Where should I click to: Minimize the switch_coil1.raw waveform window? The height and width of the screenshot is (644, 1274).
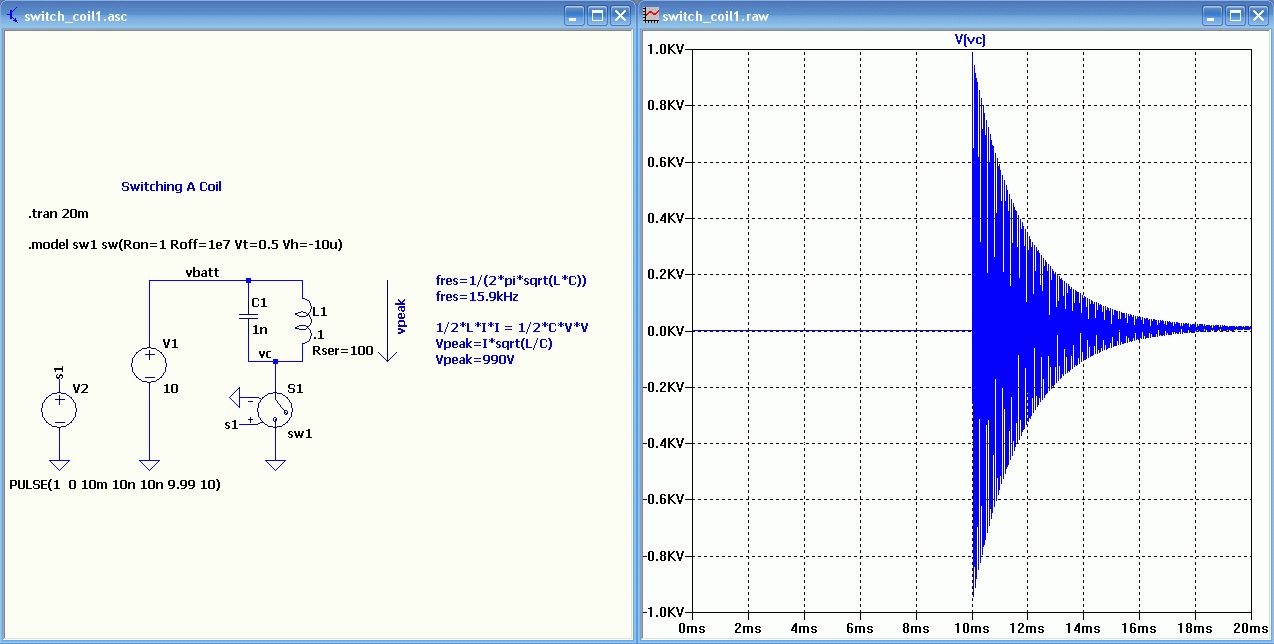pyautogui.click(x=1212, y=16)
